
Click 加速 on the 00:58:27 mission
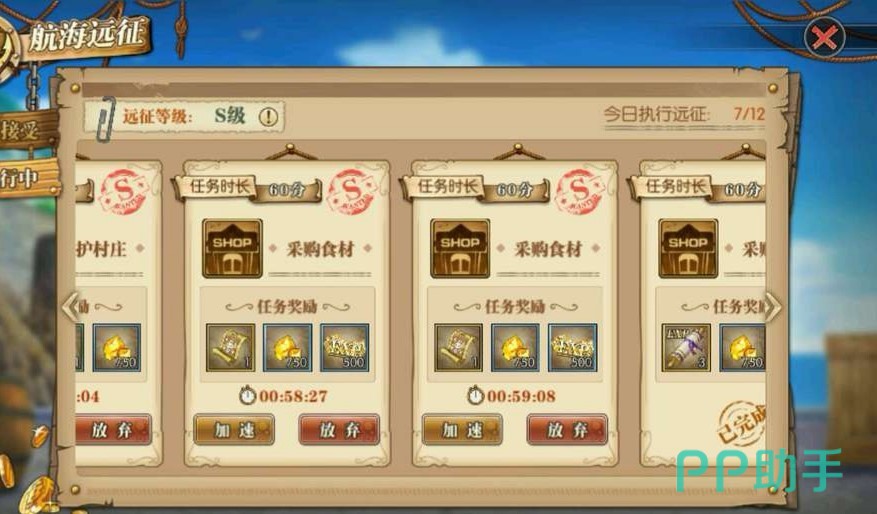tap(234, 430)
